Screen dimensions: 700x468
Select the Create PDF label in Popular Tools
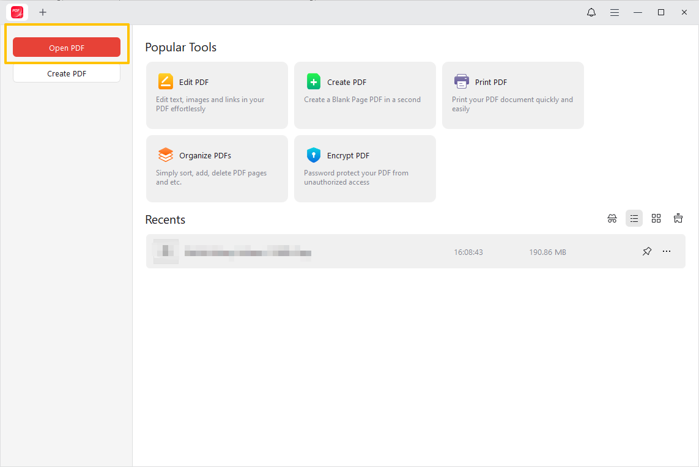click(346, 82)
